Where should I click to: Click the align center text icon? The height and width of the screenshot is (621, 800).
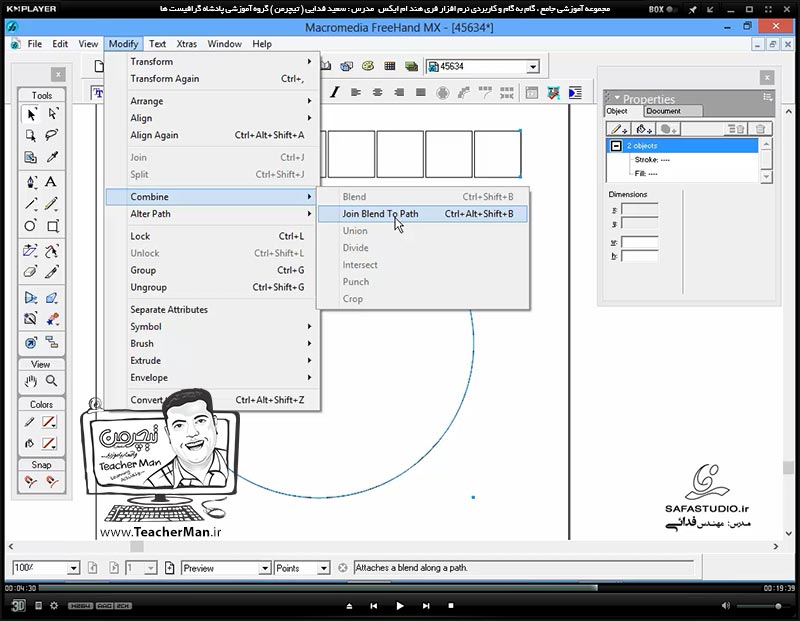[x=378, y=92]
